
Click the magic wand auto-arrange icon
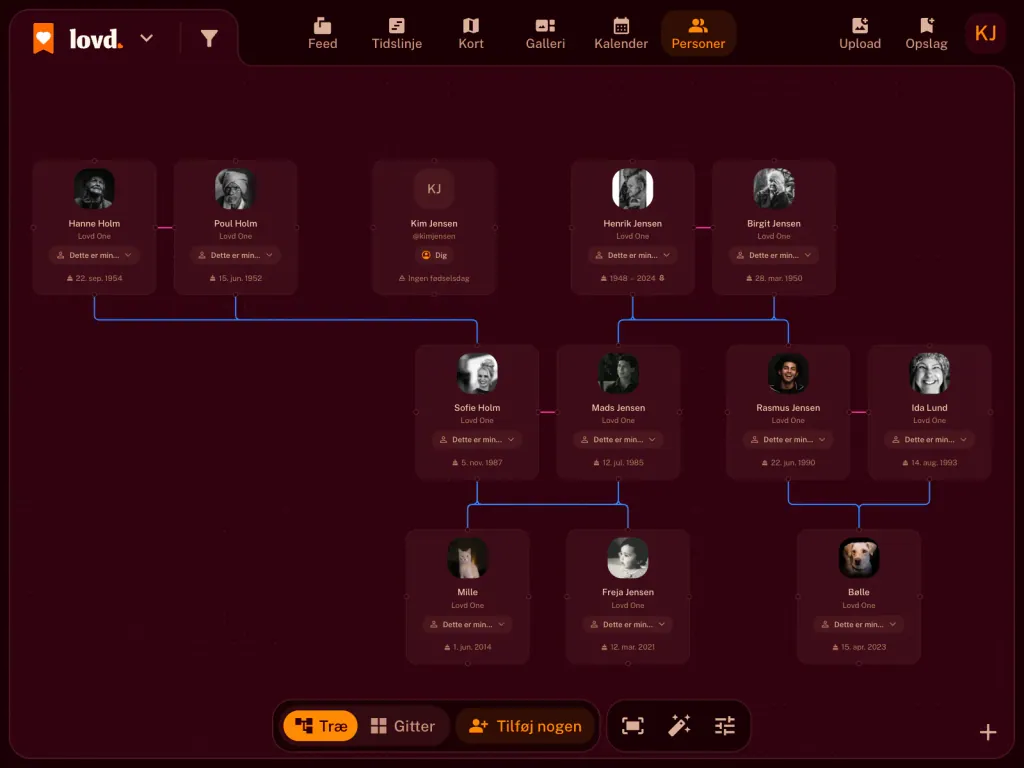679,726
